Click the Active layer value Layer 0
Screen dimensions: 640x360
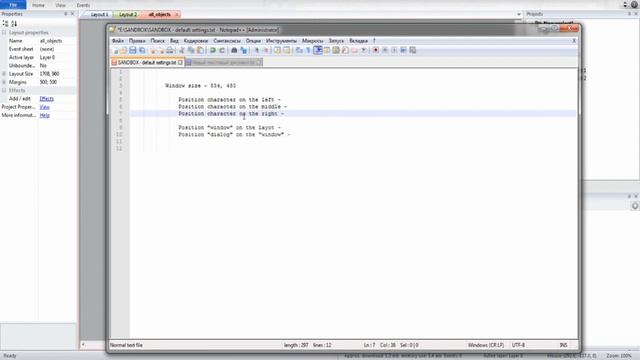pyautogui.click(x=57, y=58)
